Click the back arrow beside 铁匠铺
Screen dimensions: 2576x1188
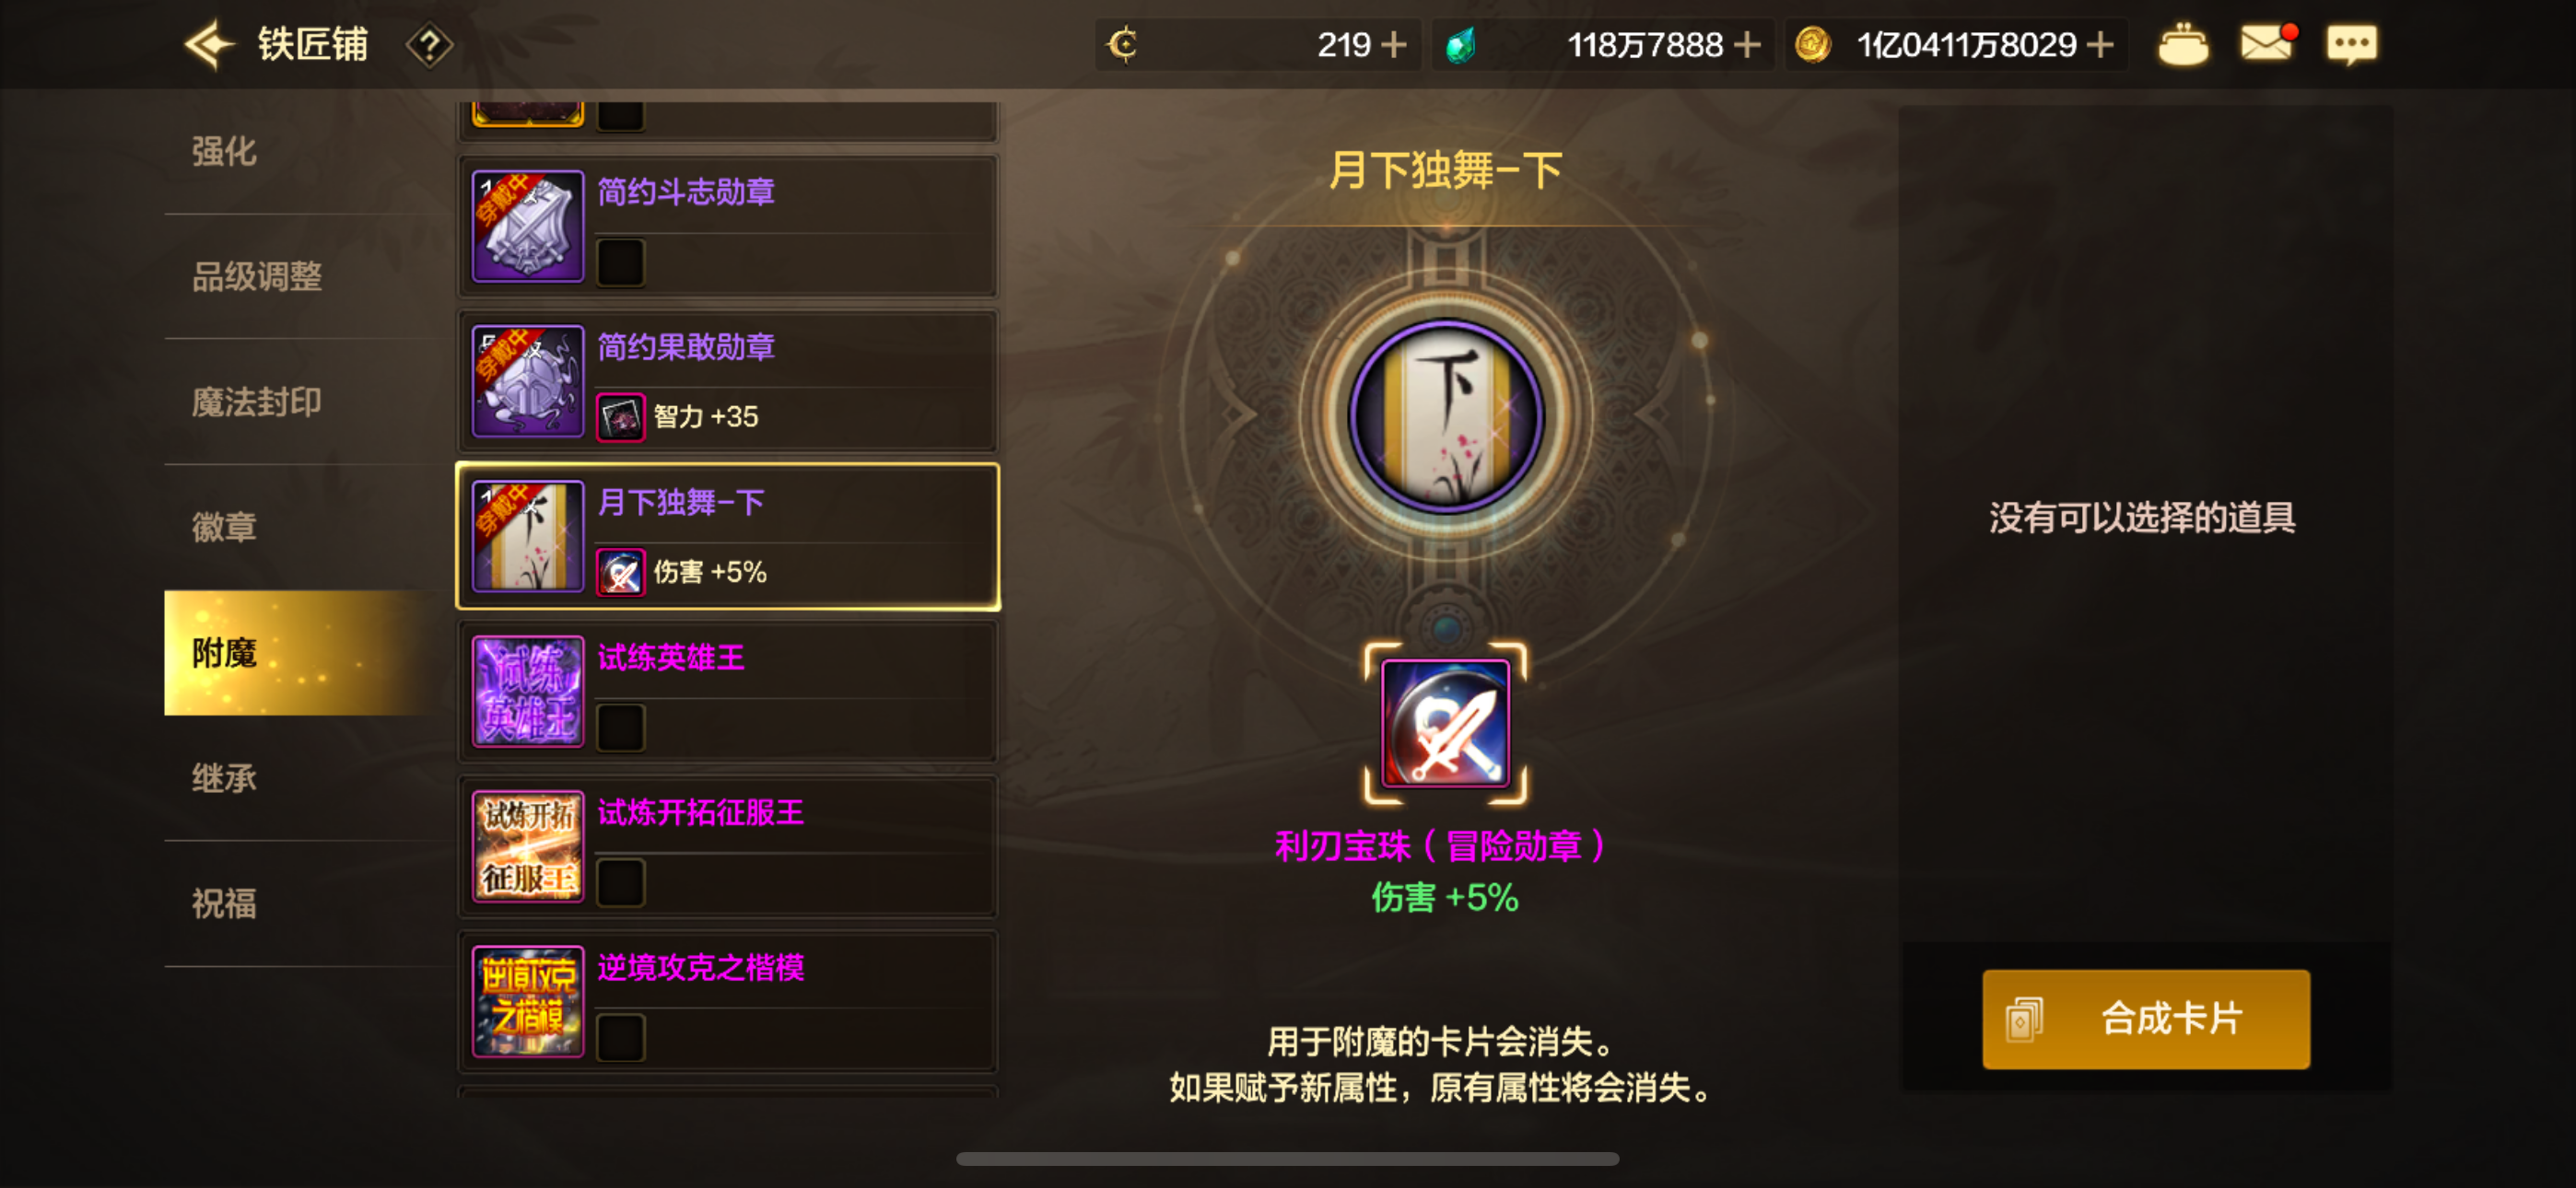click(x=208, y=45)
